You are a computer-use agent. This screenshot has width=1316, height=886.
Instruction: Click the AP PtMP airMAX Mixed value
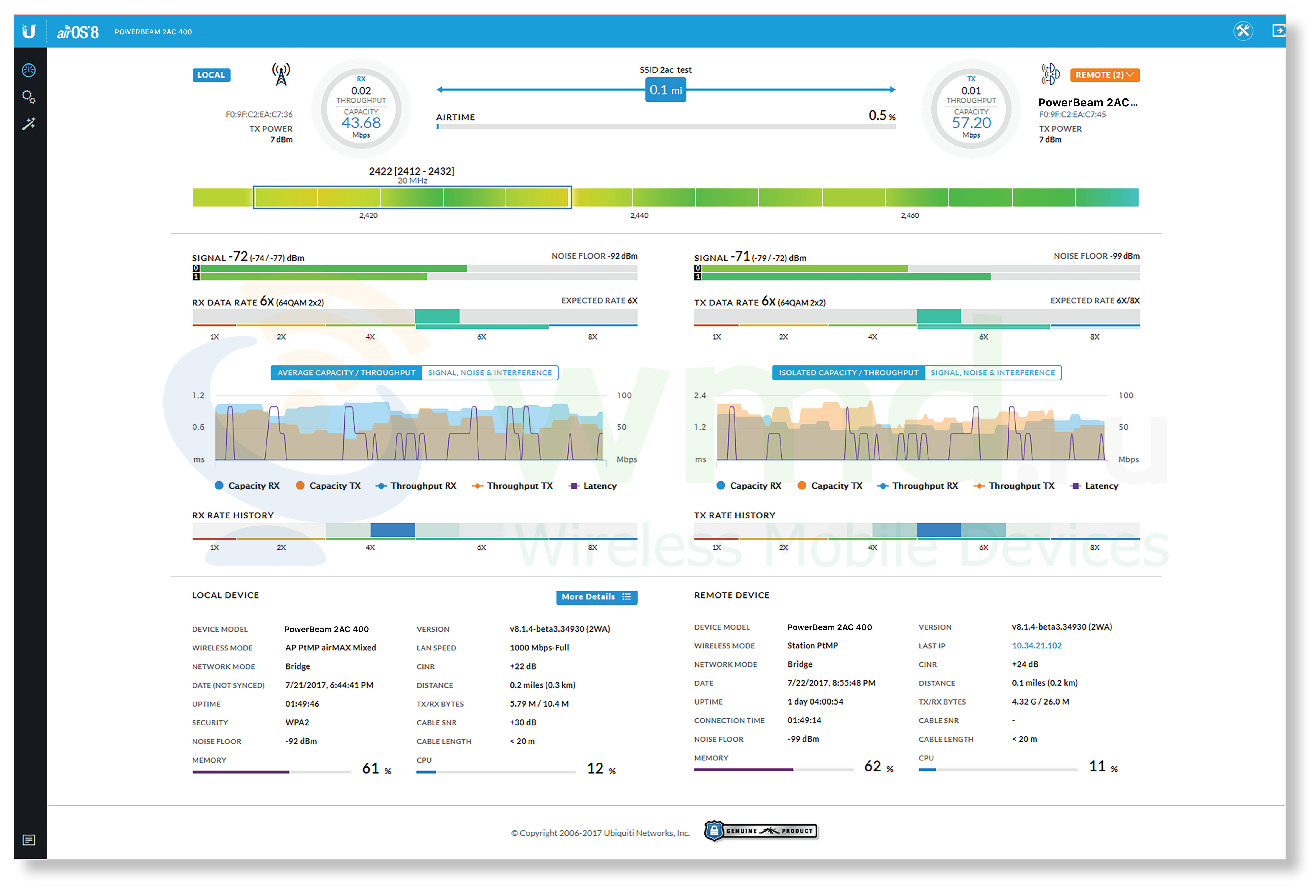point(331,648)
